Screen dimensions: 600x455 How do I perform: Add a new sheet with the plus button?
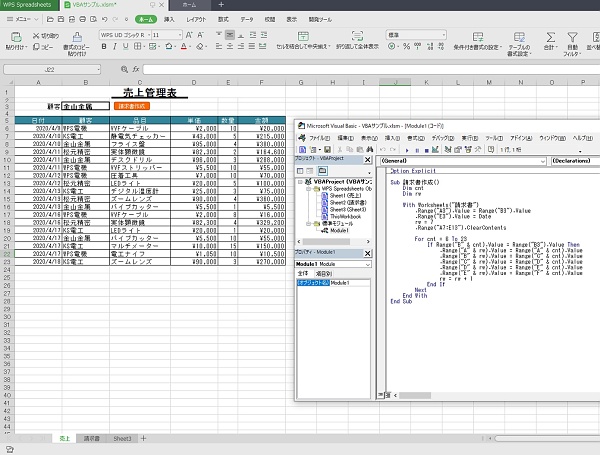(x=143, y=439)
